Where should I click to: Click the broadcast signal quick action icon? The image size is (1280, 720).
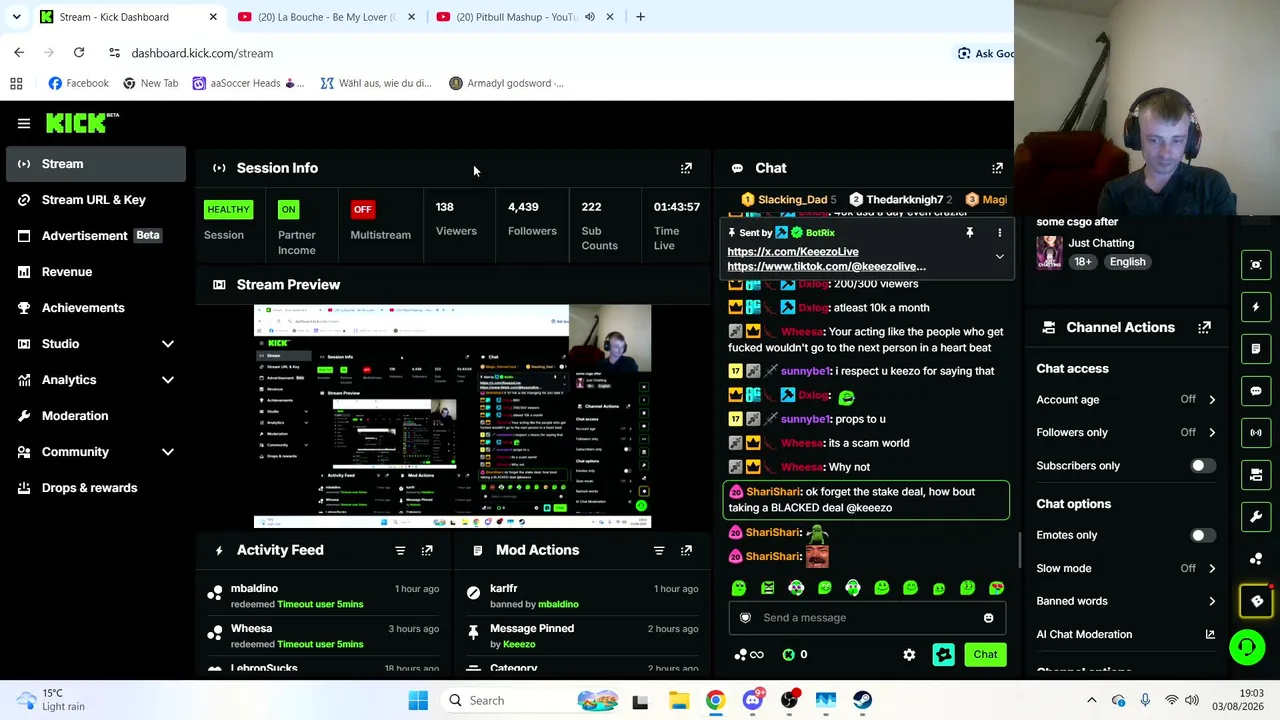tap(1256, 433)
